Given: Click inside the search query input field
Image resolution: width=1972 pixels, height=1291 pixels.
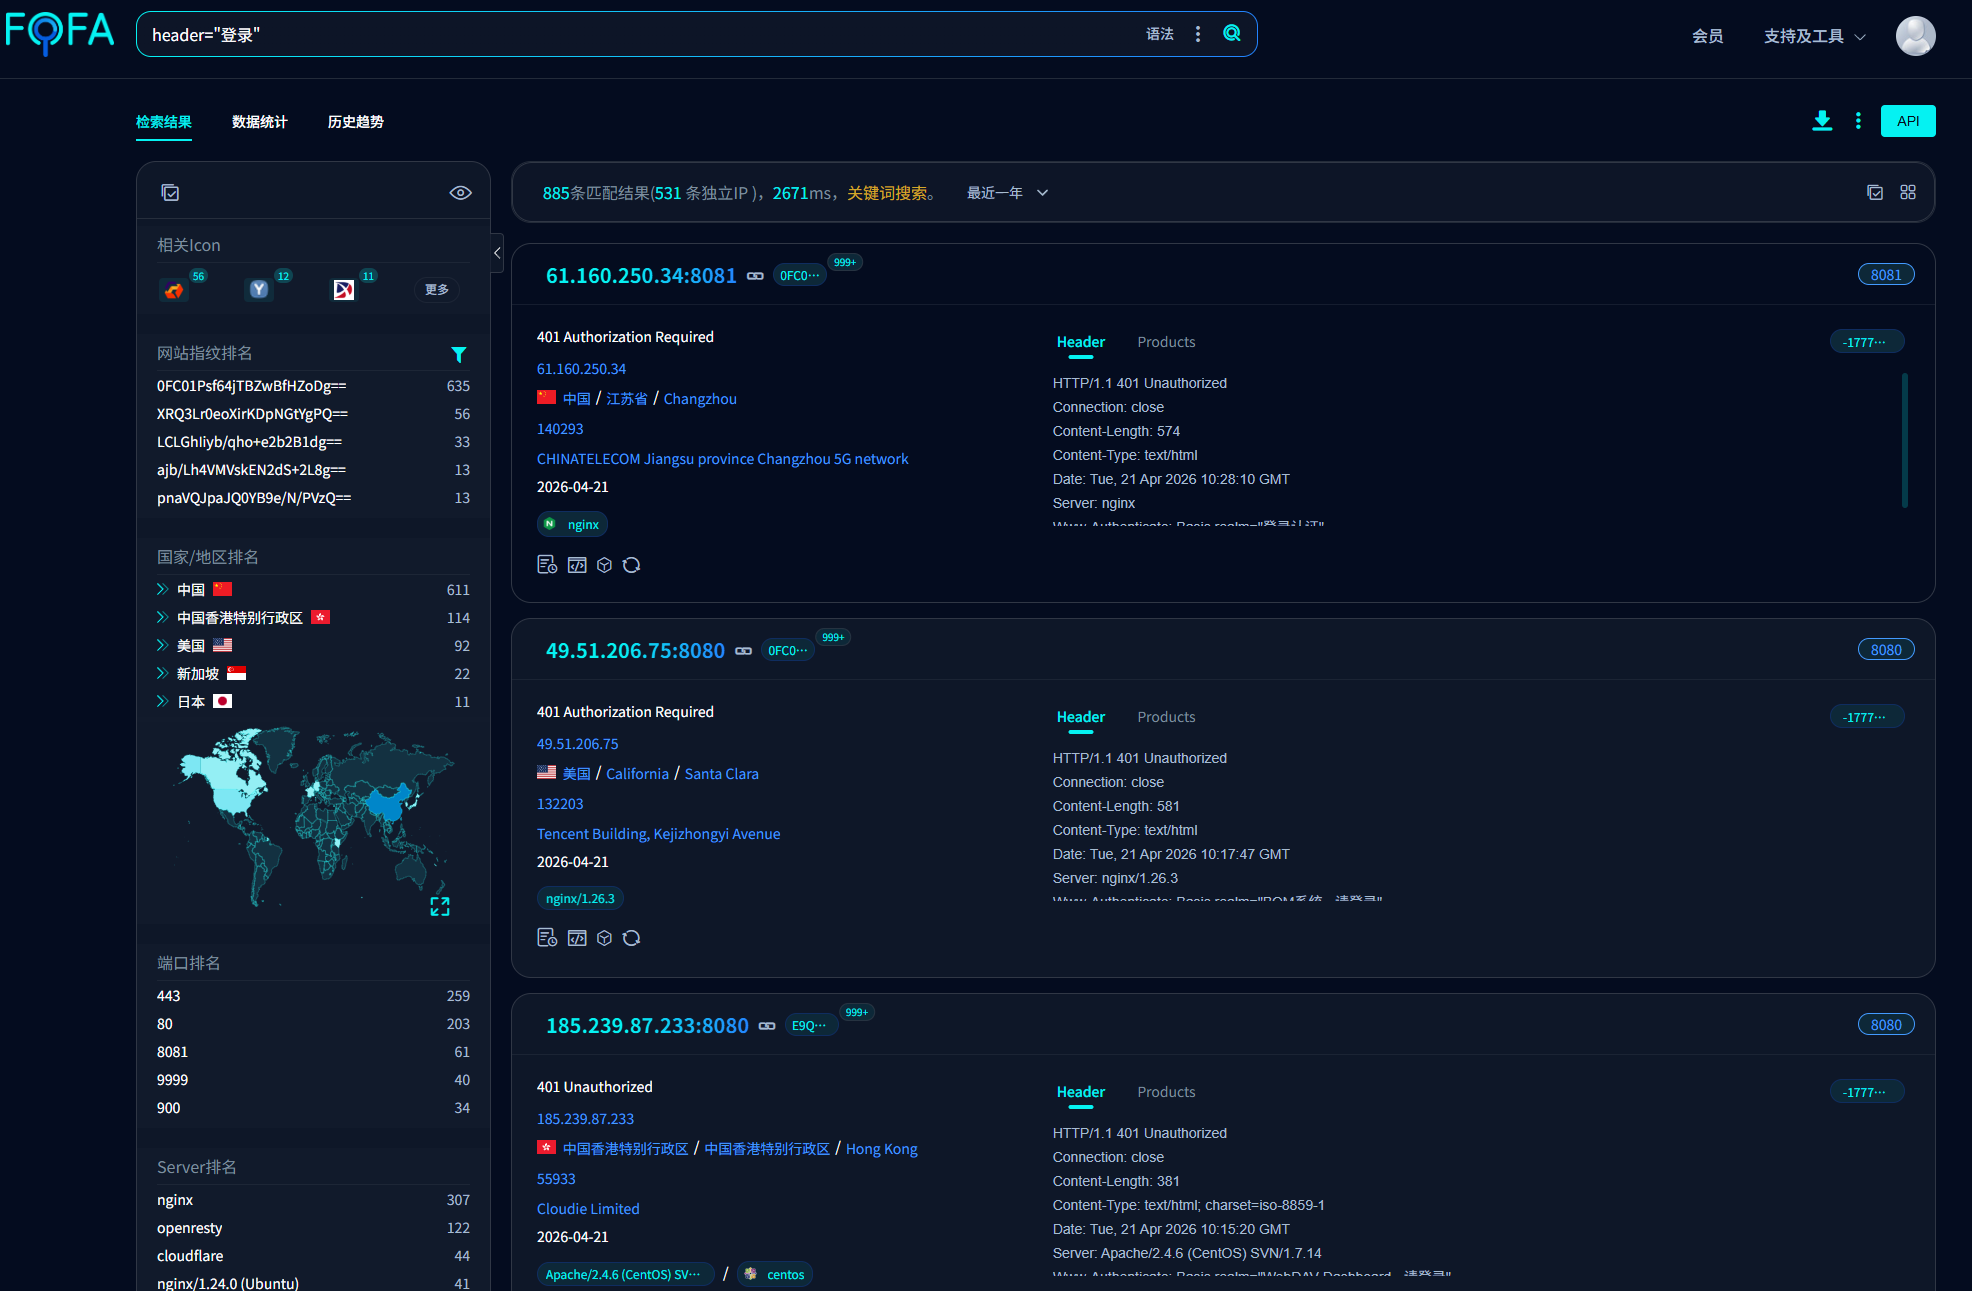Looking at the screenshot, I should pyautogui.click(x=640, y=34).
